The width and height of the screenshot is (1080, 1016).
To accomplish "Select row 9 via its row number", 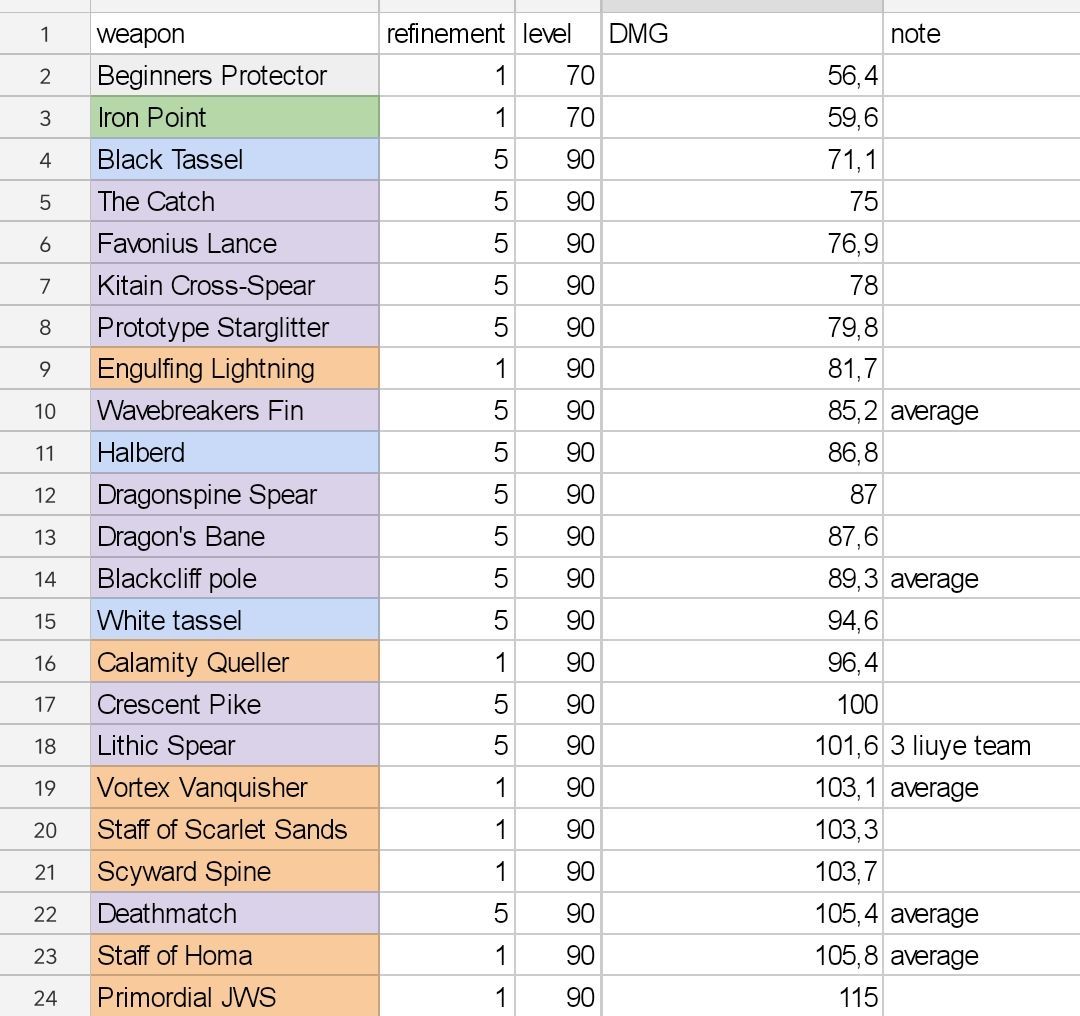I will click(45, 369).
